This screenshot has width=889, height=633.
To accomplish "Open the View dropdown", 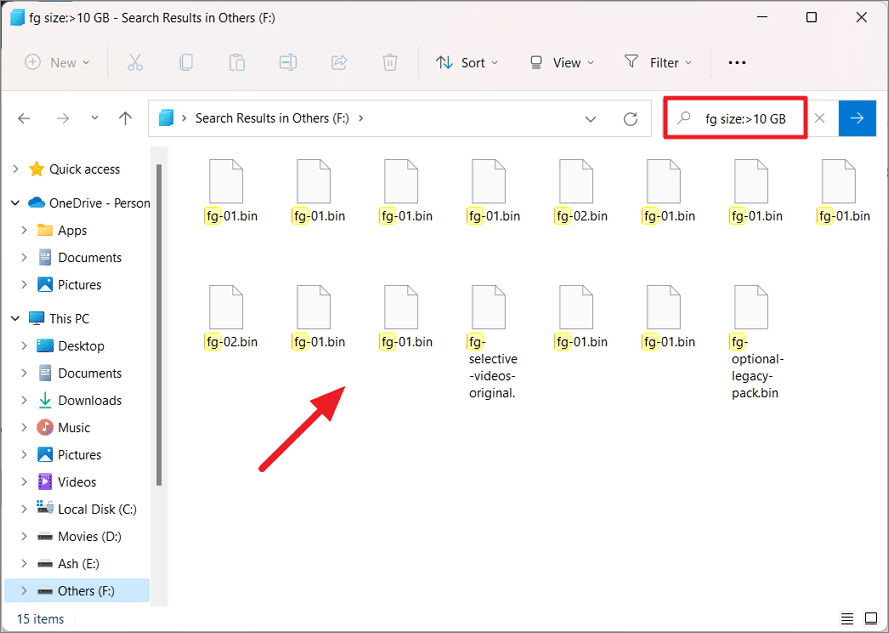I will [562, 62].
